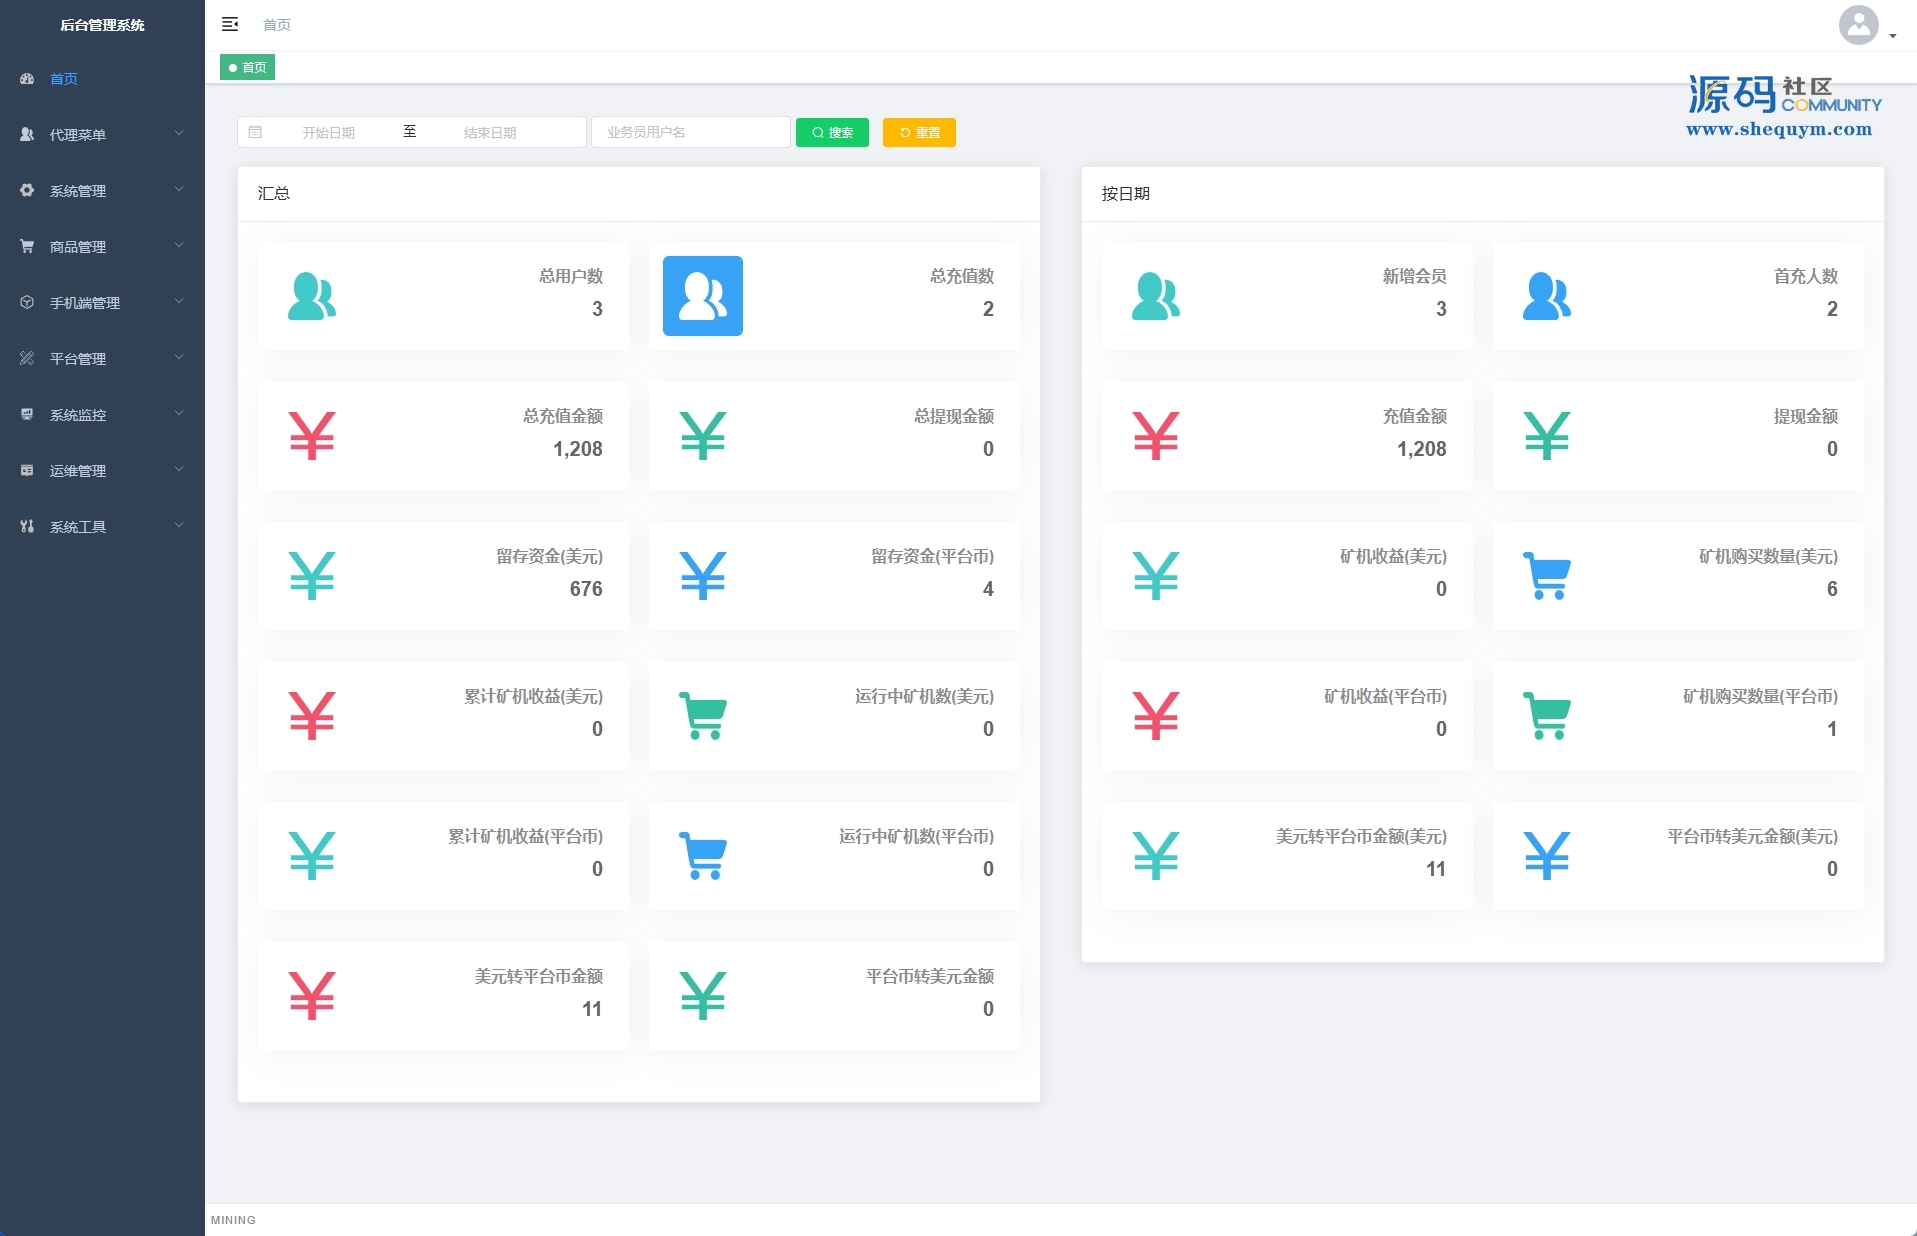Screen dimensions: 1917x1236
Task: Click the red yen icon for 总充值金额
Action: pos(311,436)
